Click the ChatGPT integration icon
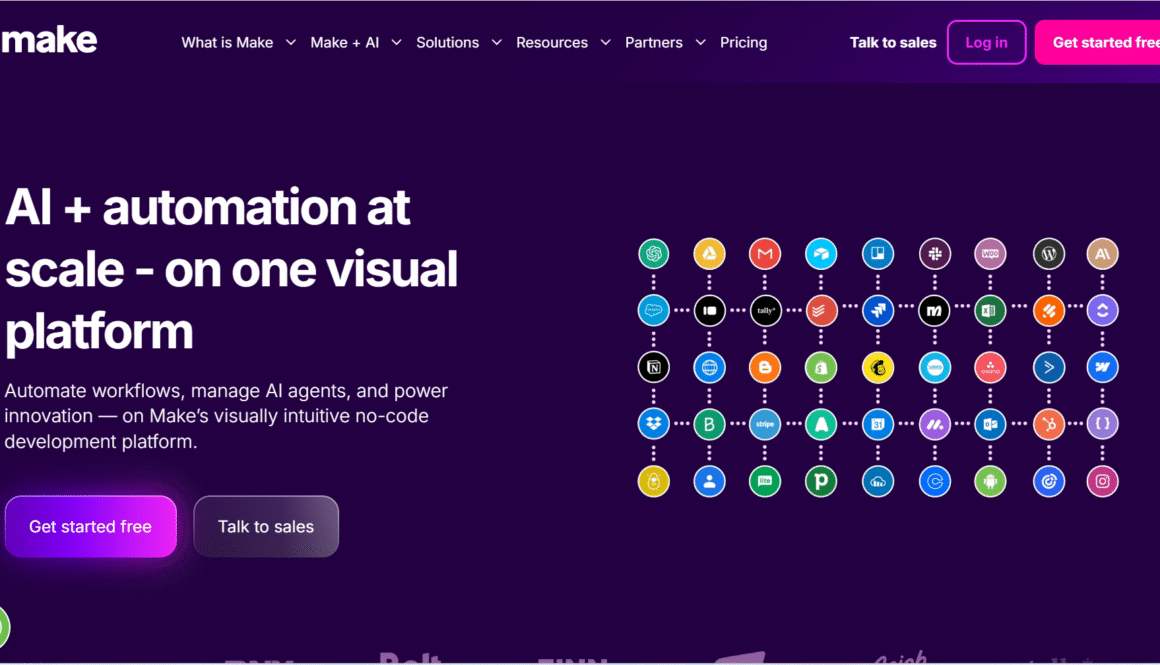1160x665 pixels. point(653,254)
